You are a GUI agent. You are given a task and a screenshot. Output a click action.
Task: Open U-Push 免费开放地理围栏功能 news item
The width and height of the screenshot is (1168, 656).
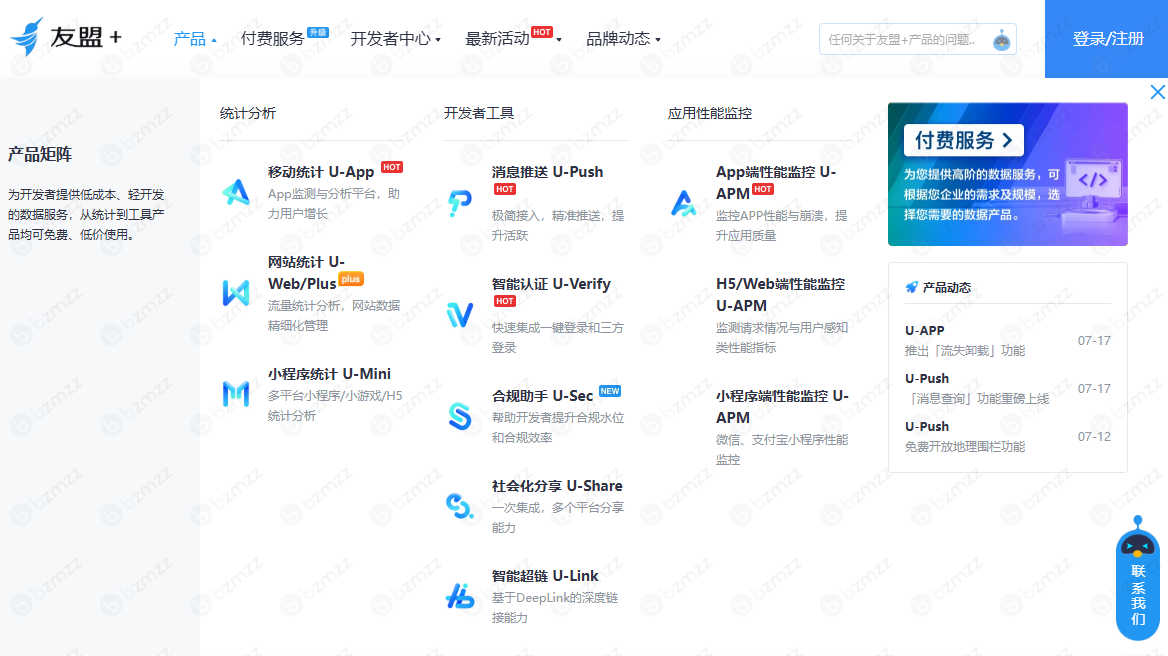click(x=1007, y=436)
